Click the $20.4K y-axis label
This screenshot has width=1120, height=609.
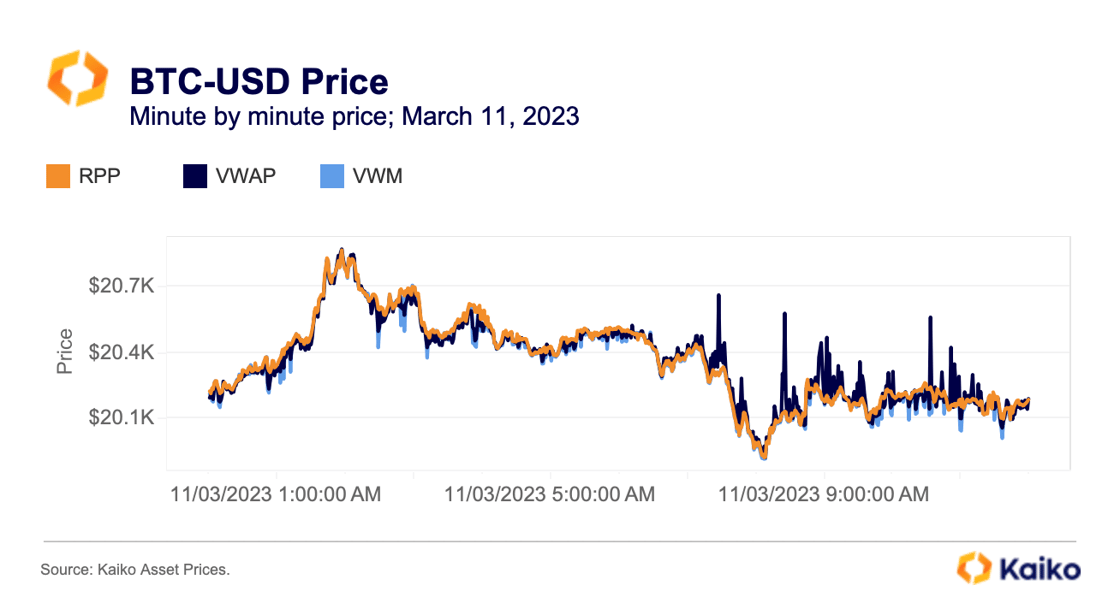pyautogui.click(x=121, y=352)
